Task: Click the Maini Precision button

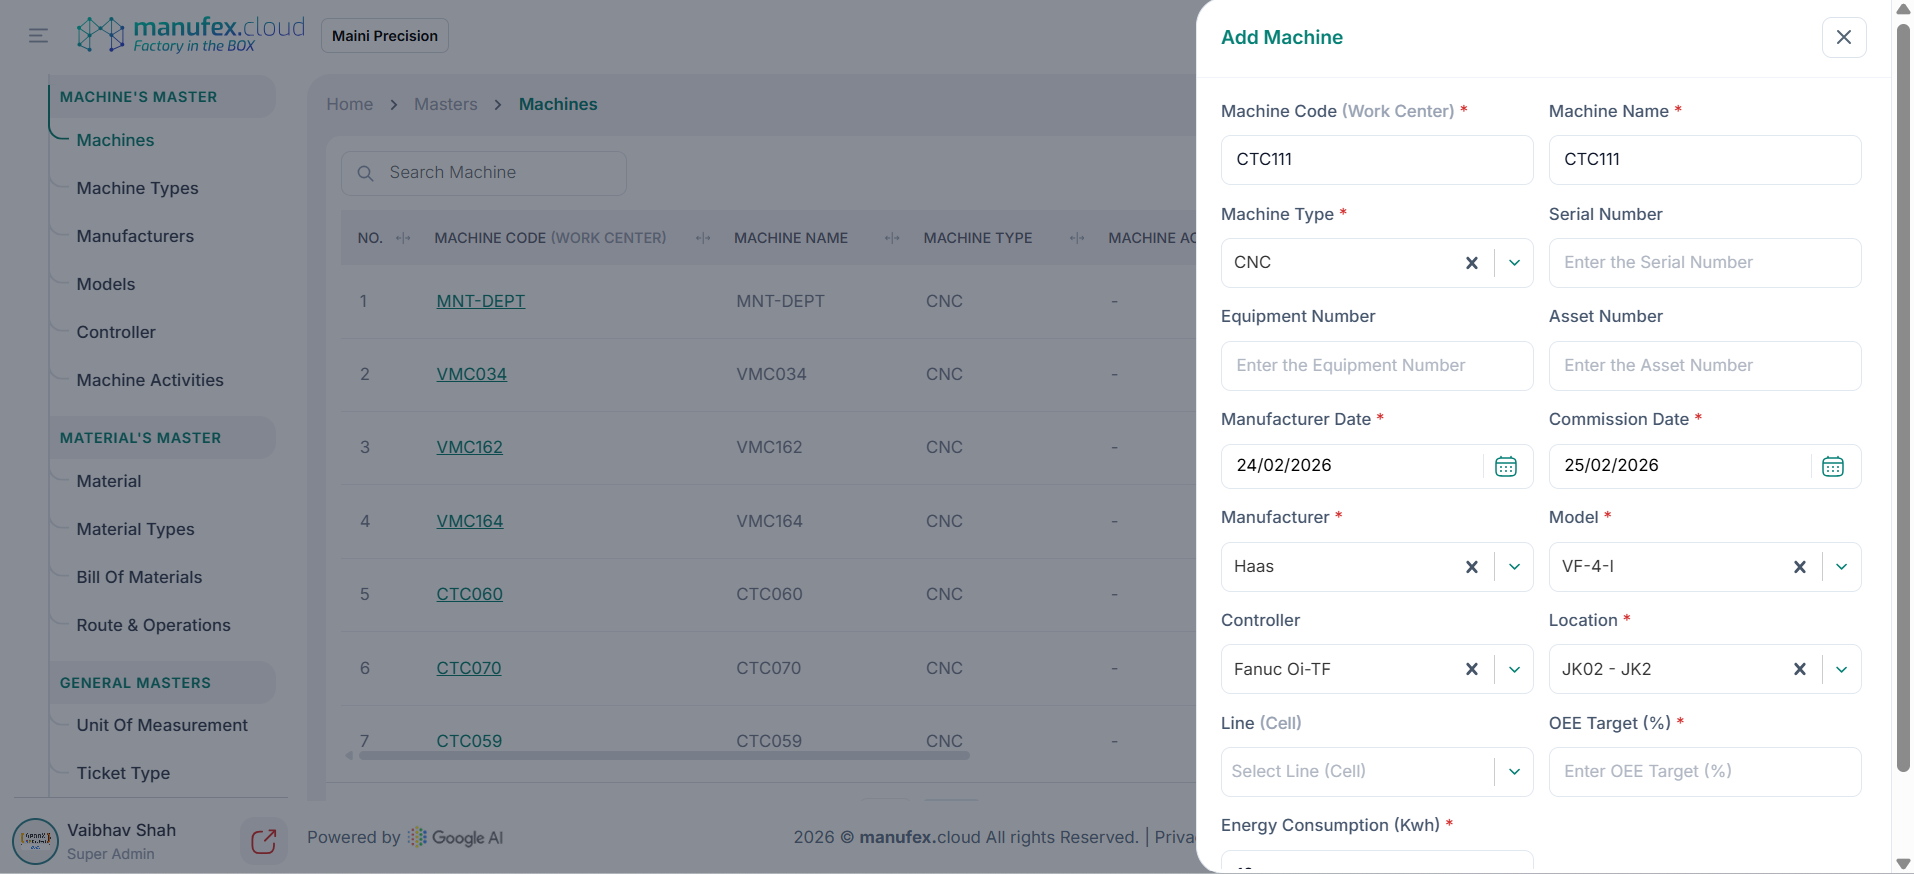Action: click(x=384, y=36)
